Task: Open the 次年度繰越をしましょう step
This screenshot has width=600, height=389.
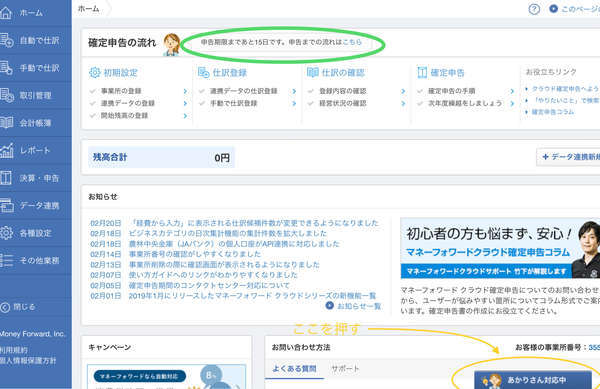Action: point(465,103)
